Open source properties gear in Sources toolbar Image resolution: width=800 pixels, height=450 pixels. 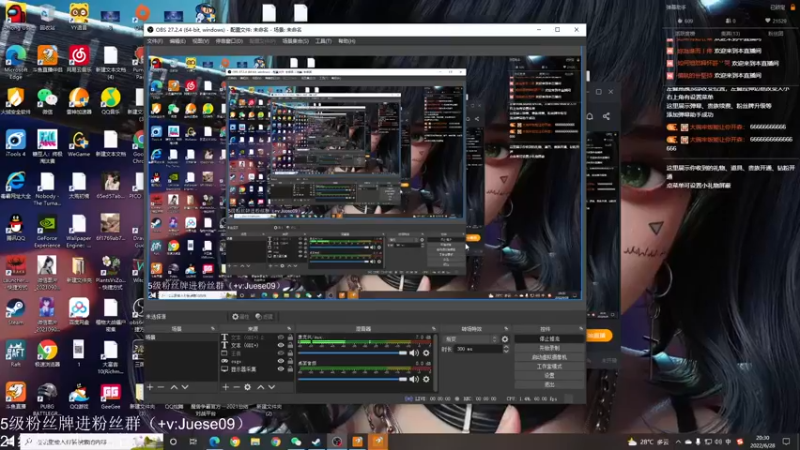pos(247,387)
